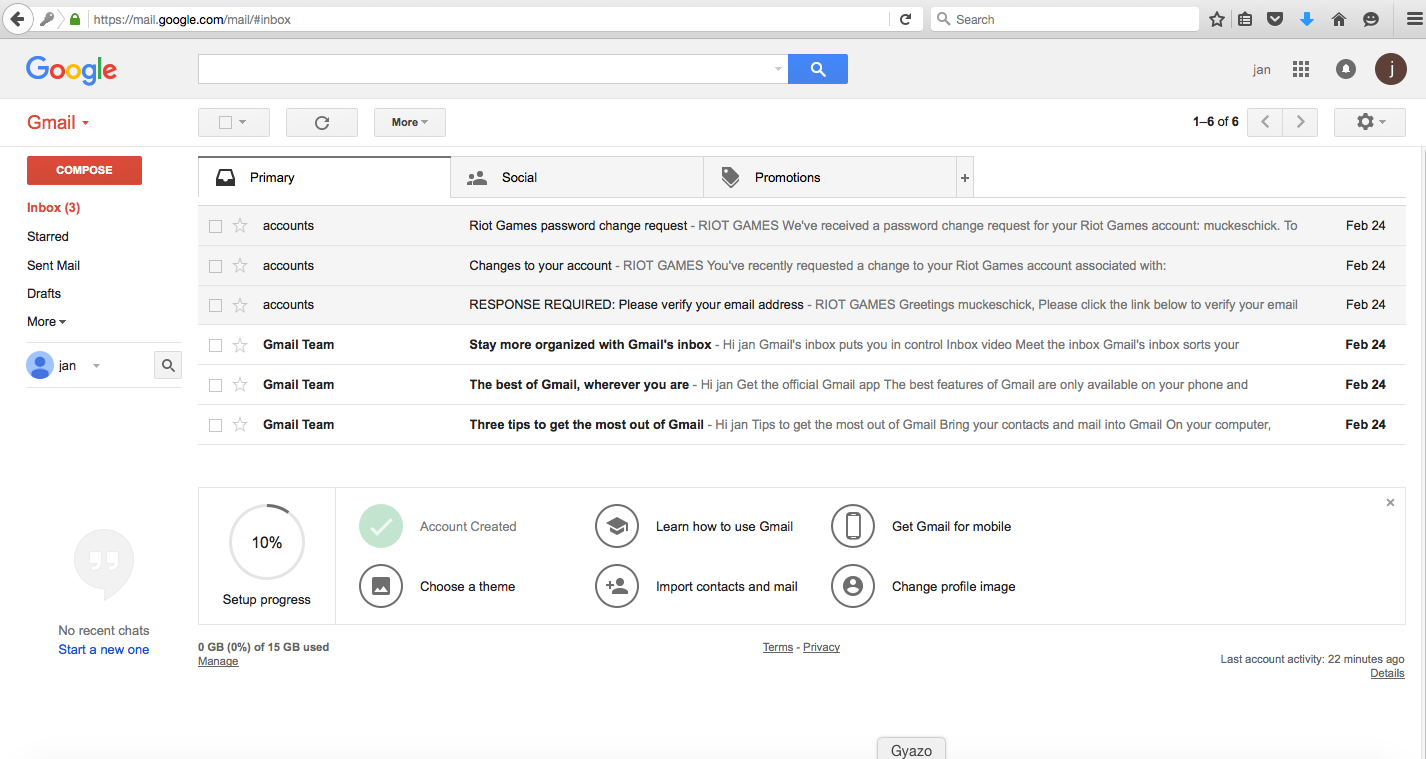Open the Google apps grid
The image size is (1426, 759).
tap(1301, 69)
